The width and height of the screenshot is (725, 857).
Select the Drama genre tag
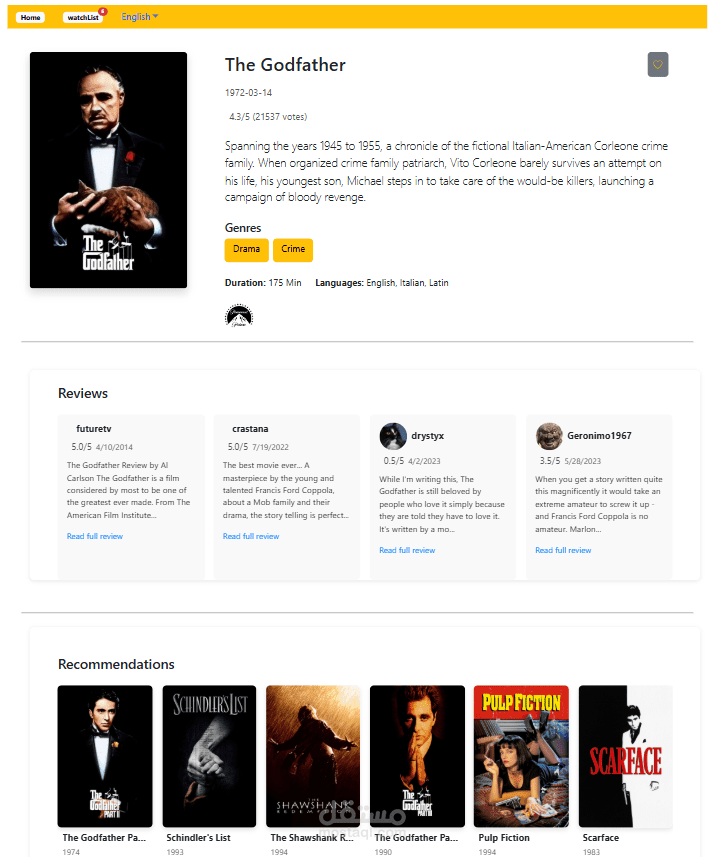coord(247,250)
